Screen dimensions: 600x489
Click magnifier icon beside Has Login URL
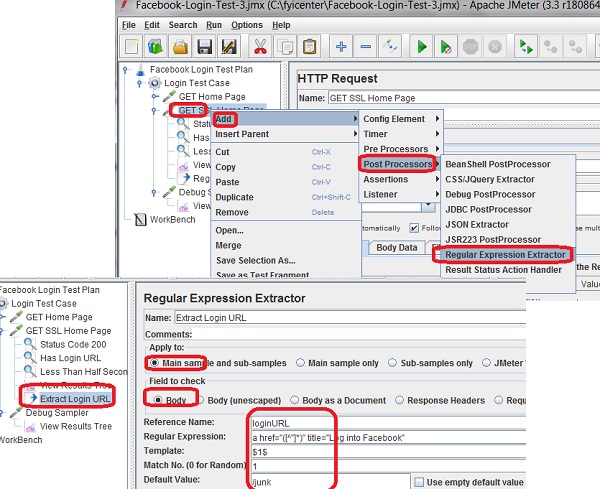[x=30, y=357]
